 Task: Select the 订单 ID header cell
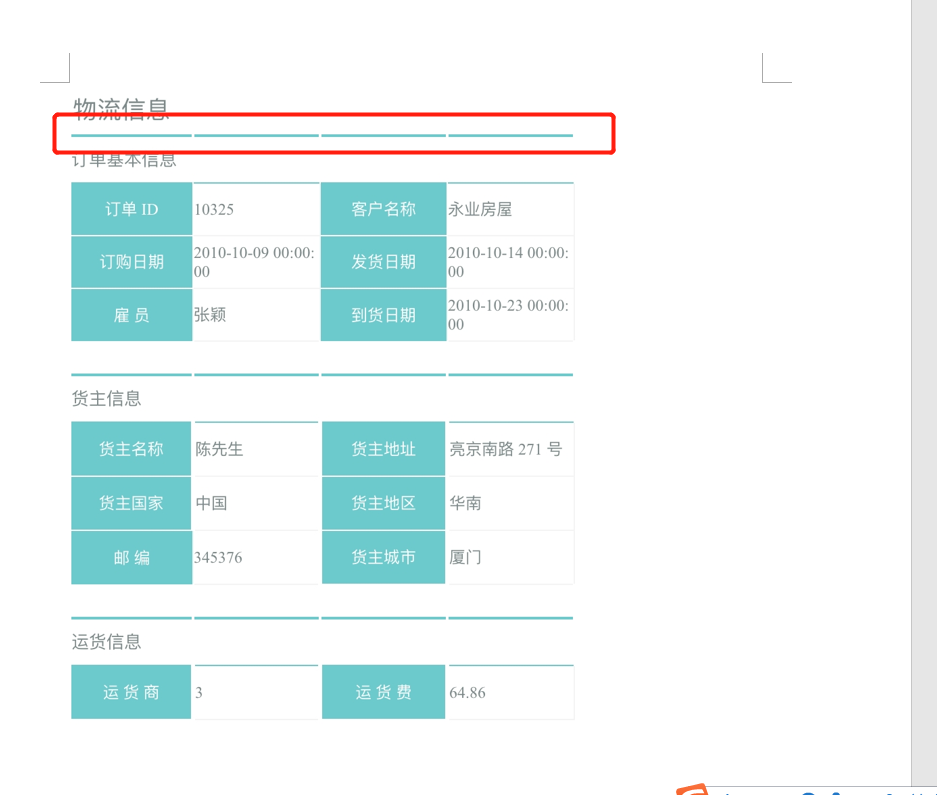(x=131, y=209)
